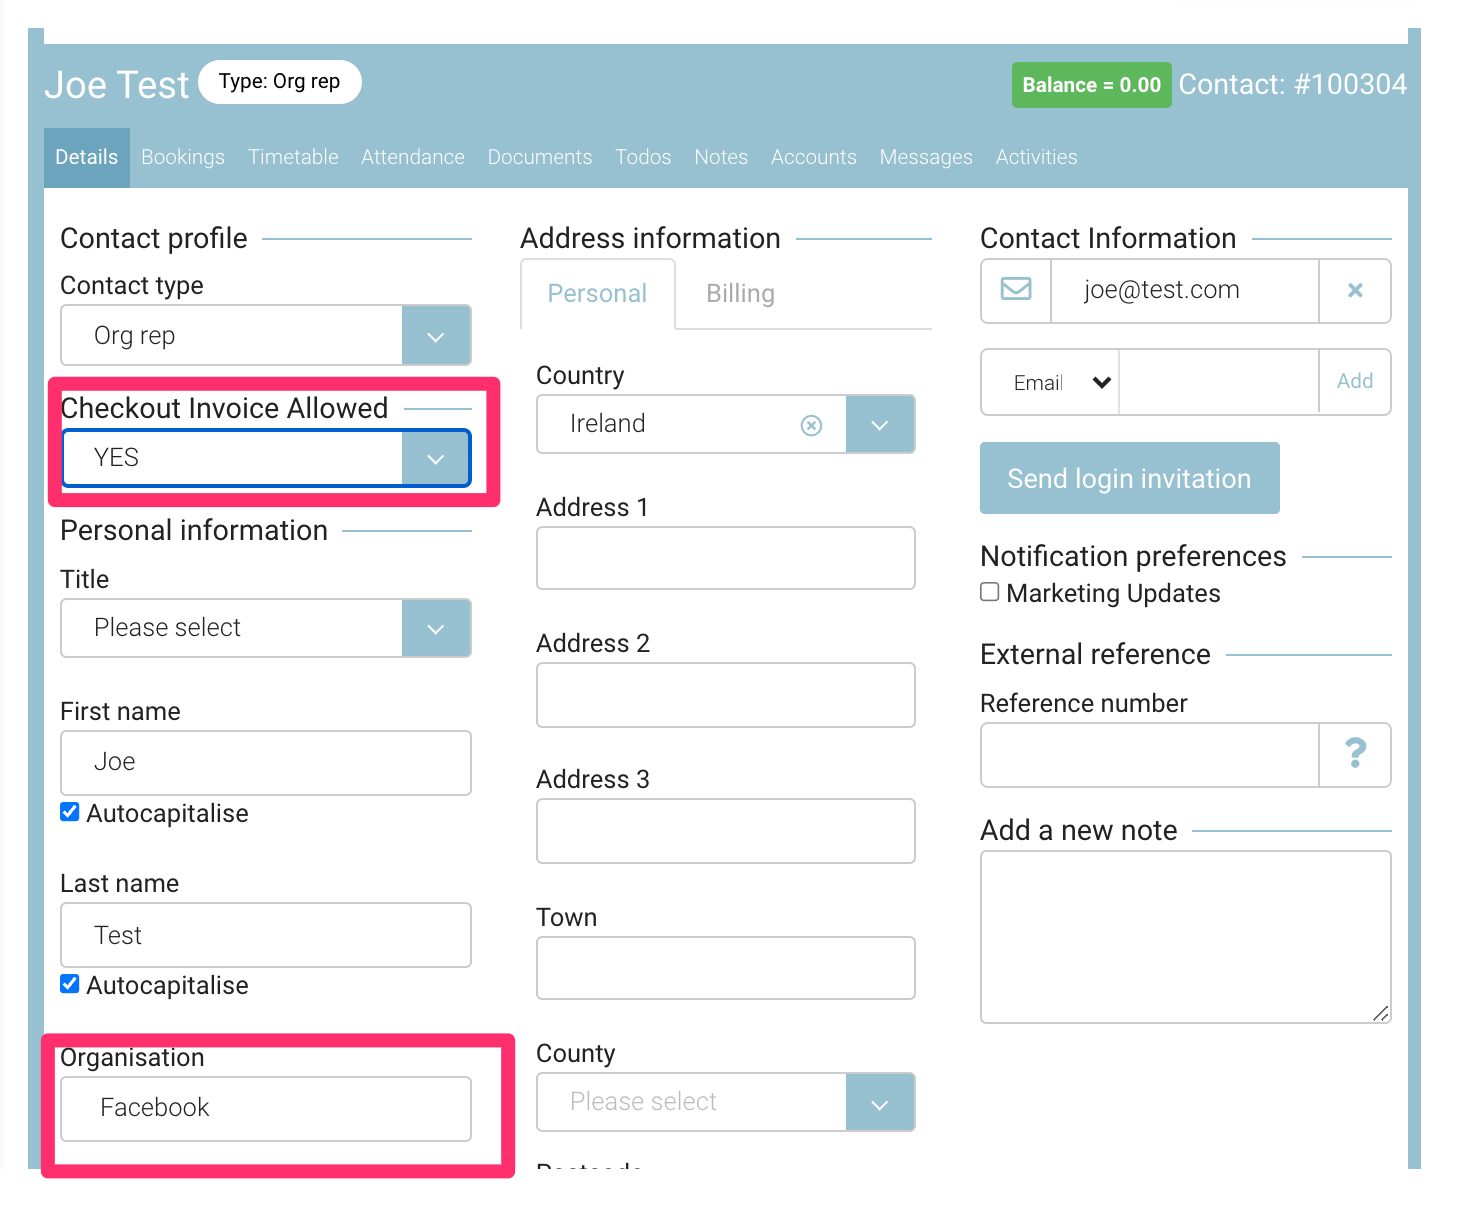
Task: Uncheck Autocapitalise under Last name
Action: [x=70, y=984]
